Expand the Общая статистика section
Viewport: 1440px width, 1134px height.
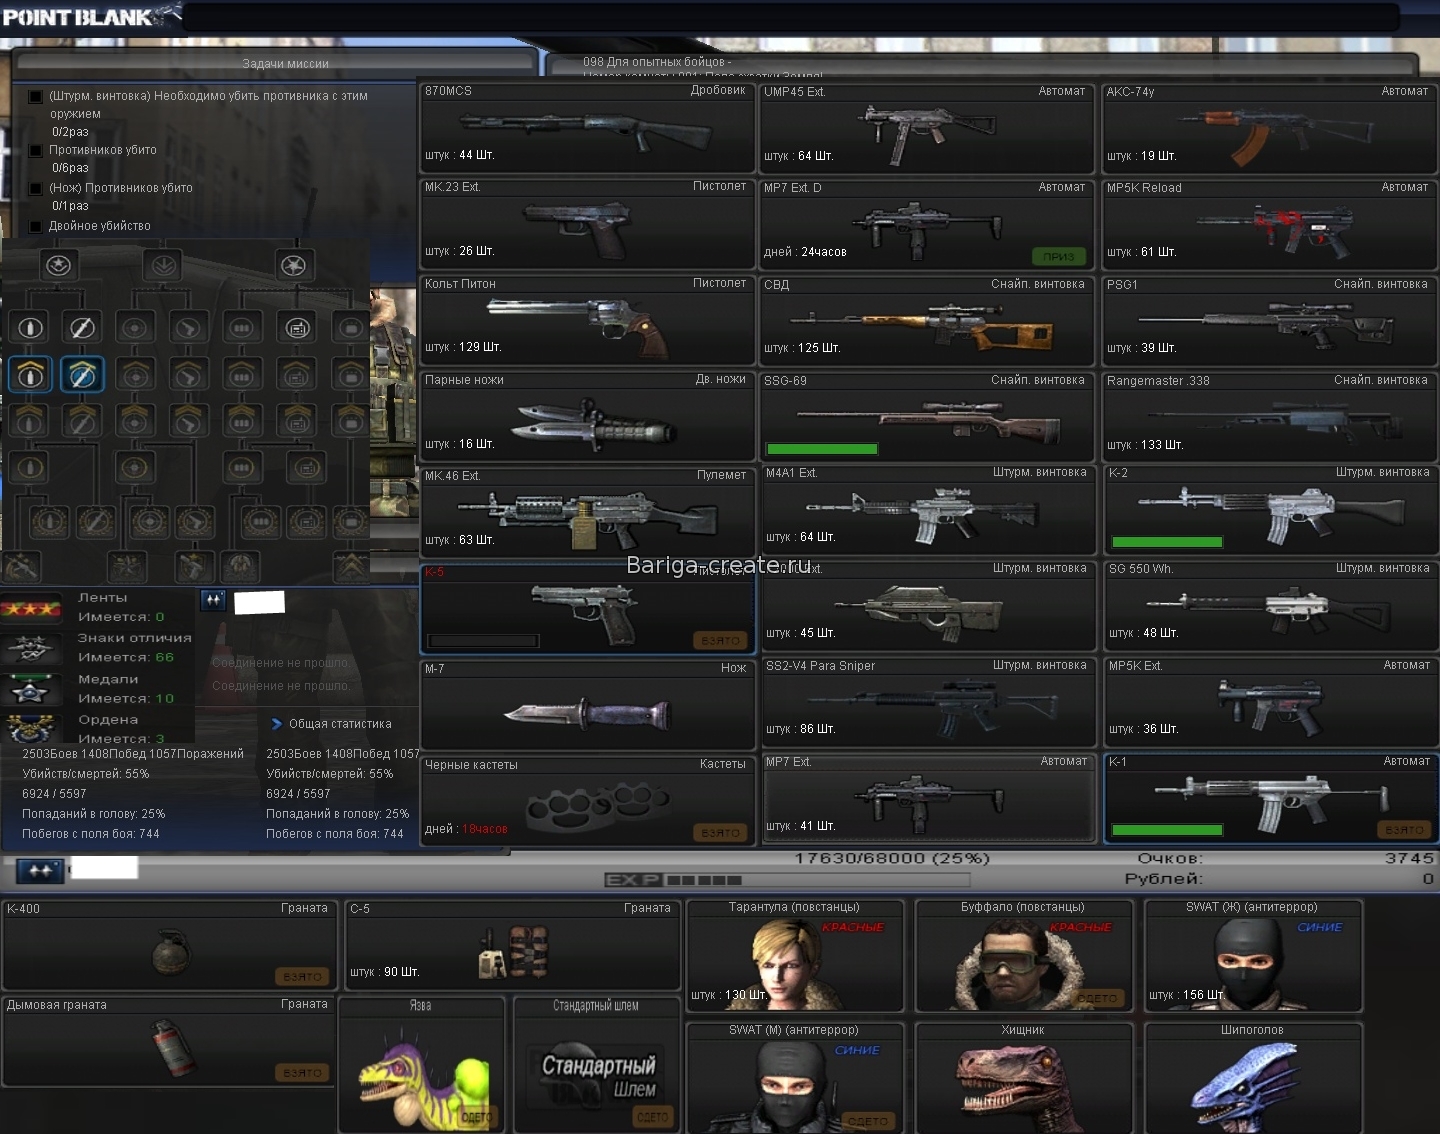277,724
